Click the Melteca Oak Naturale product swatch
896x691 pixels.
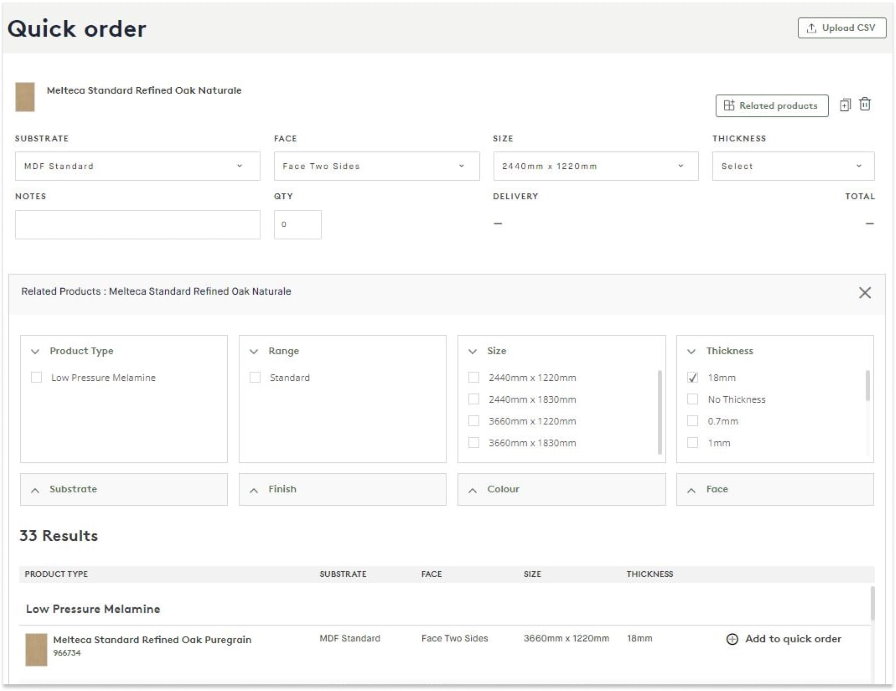pos(25,97)
